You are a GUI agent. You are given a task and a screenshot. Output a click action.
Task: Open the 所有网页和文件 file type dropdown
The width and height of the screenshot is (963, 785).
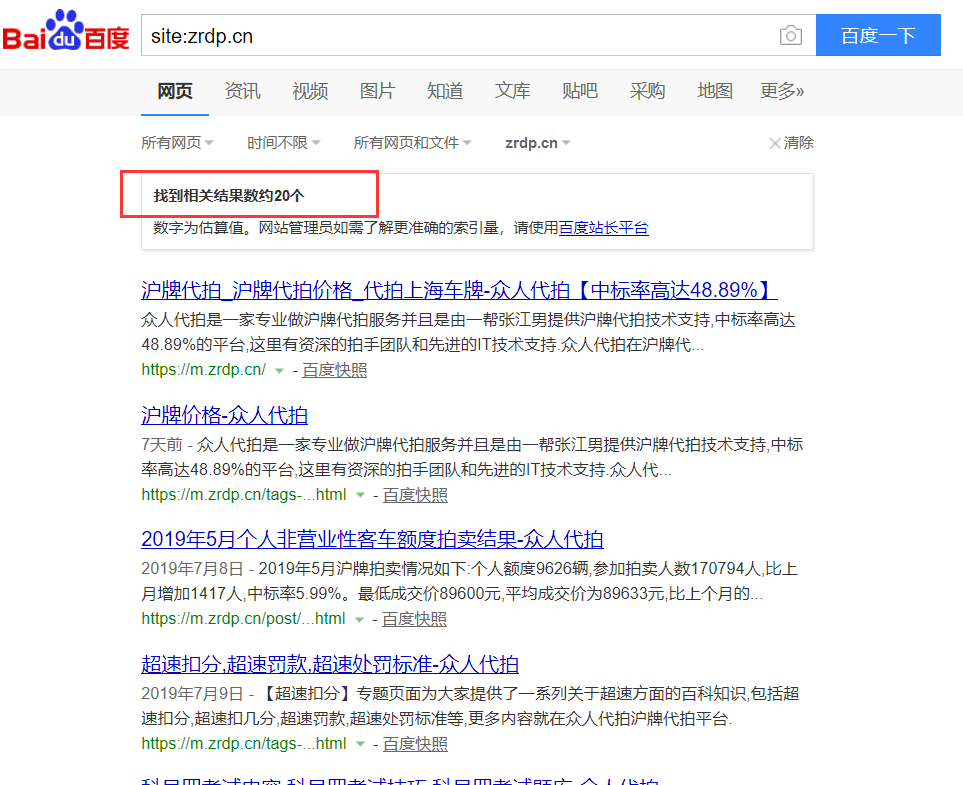(x=412, y=143)
